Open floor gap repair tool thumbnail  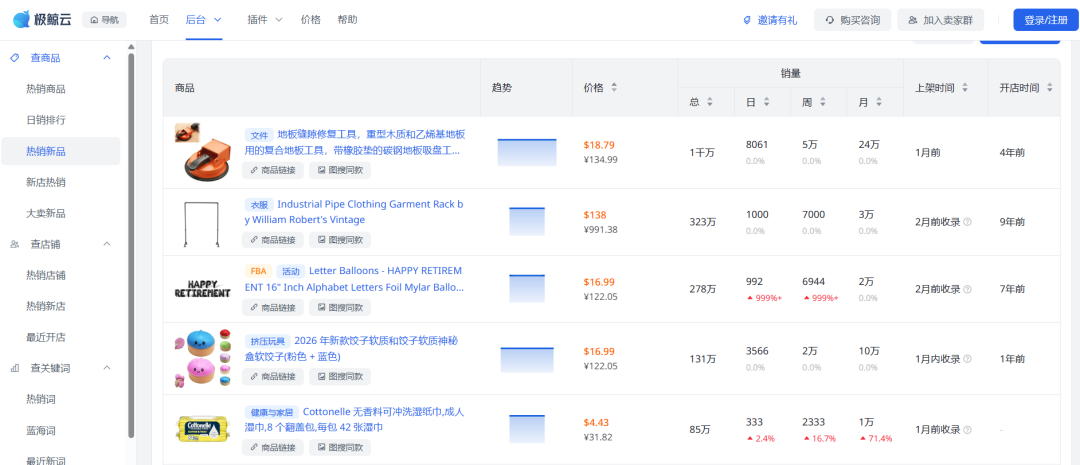pos(202,152)
